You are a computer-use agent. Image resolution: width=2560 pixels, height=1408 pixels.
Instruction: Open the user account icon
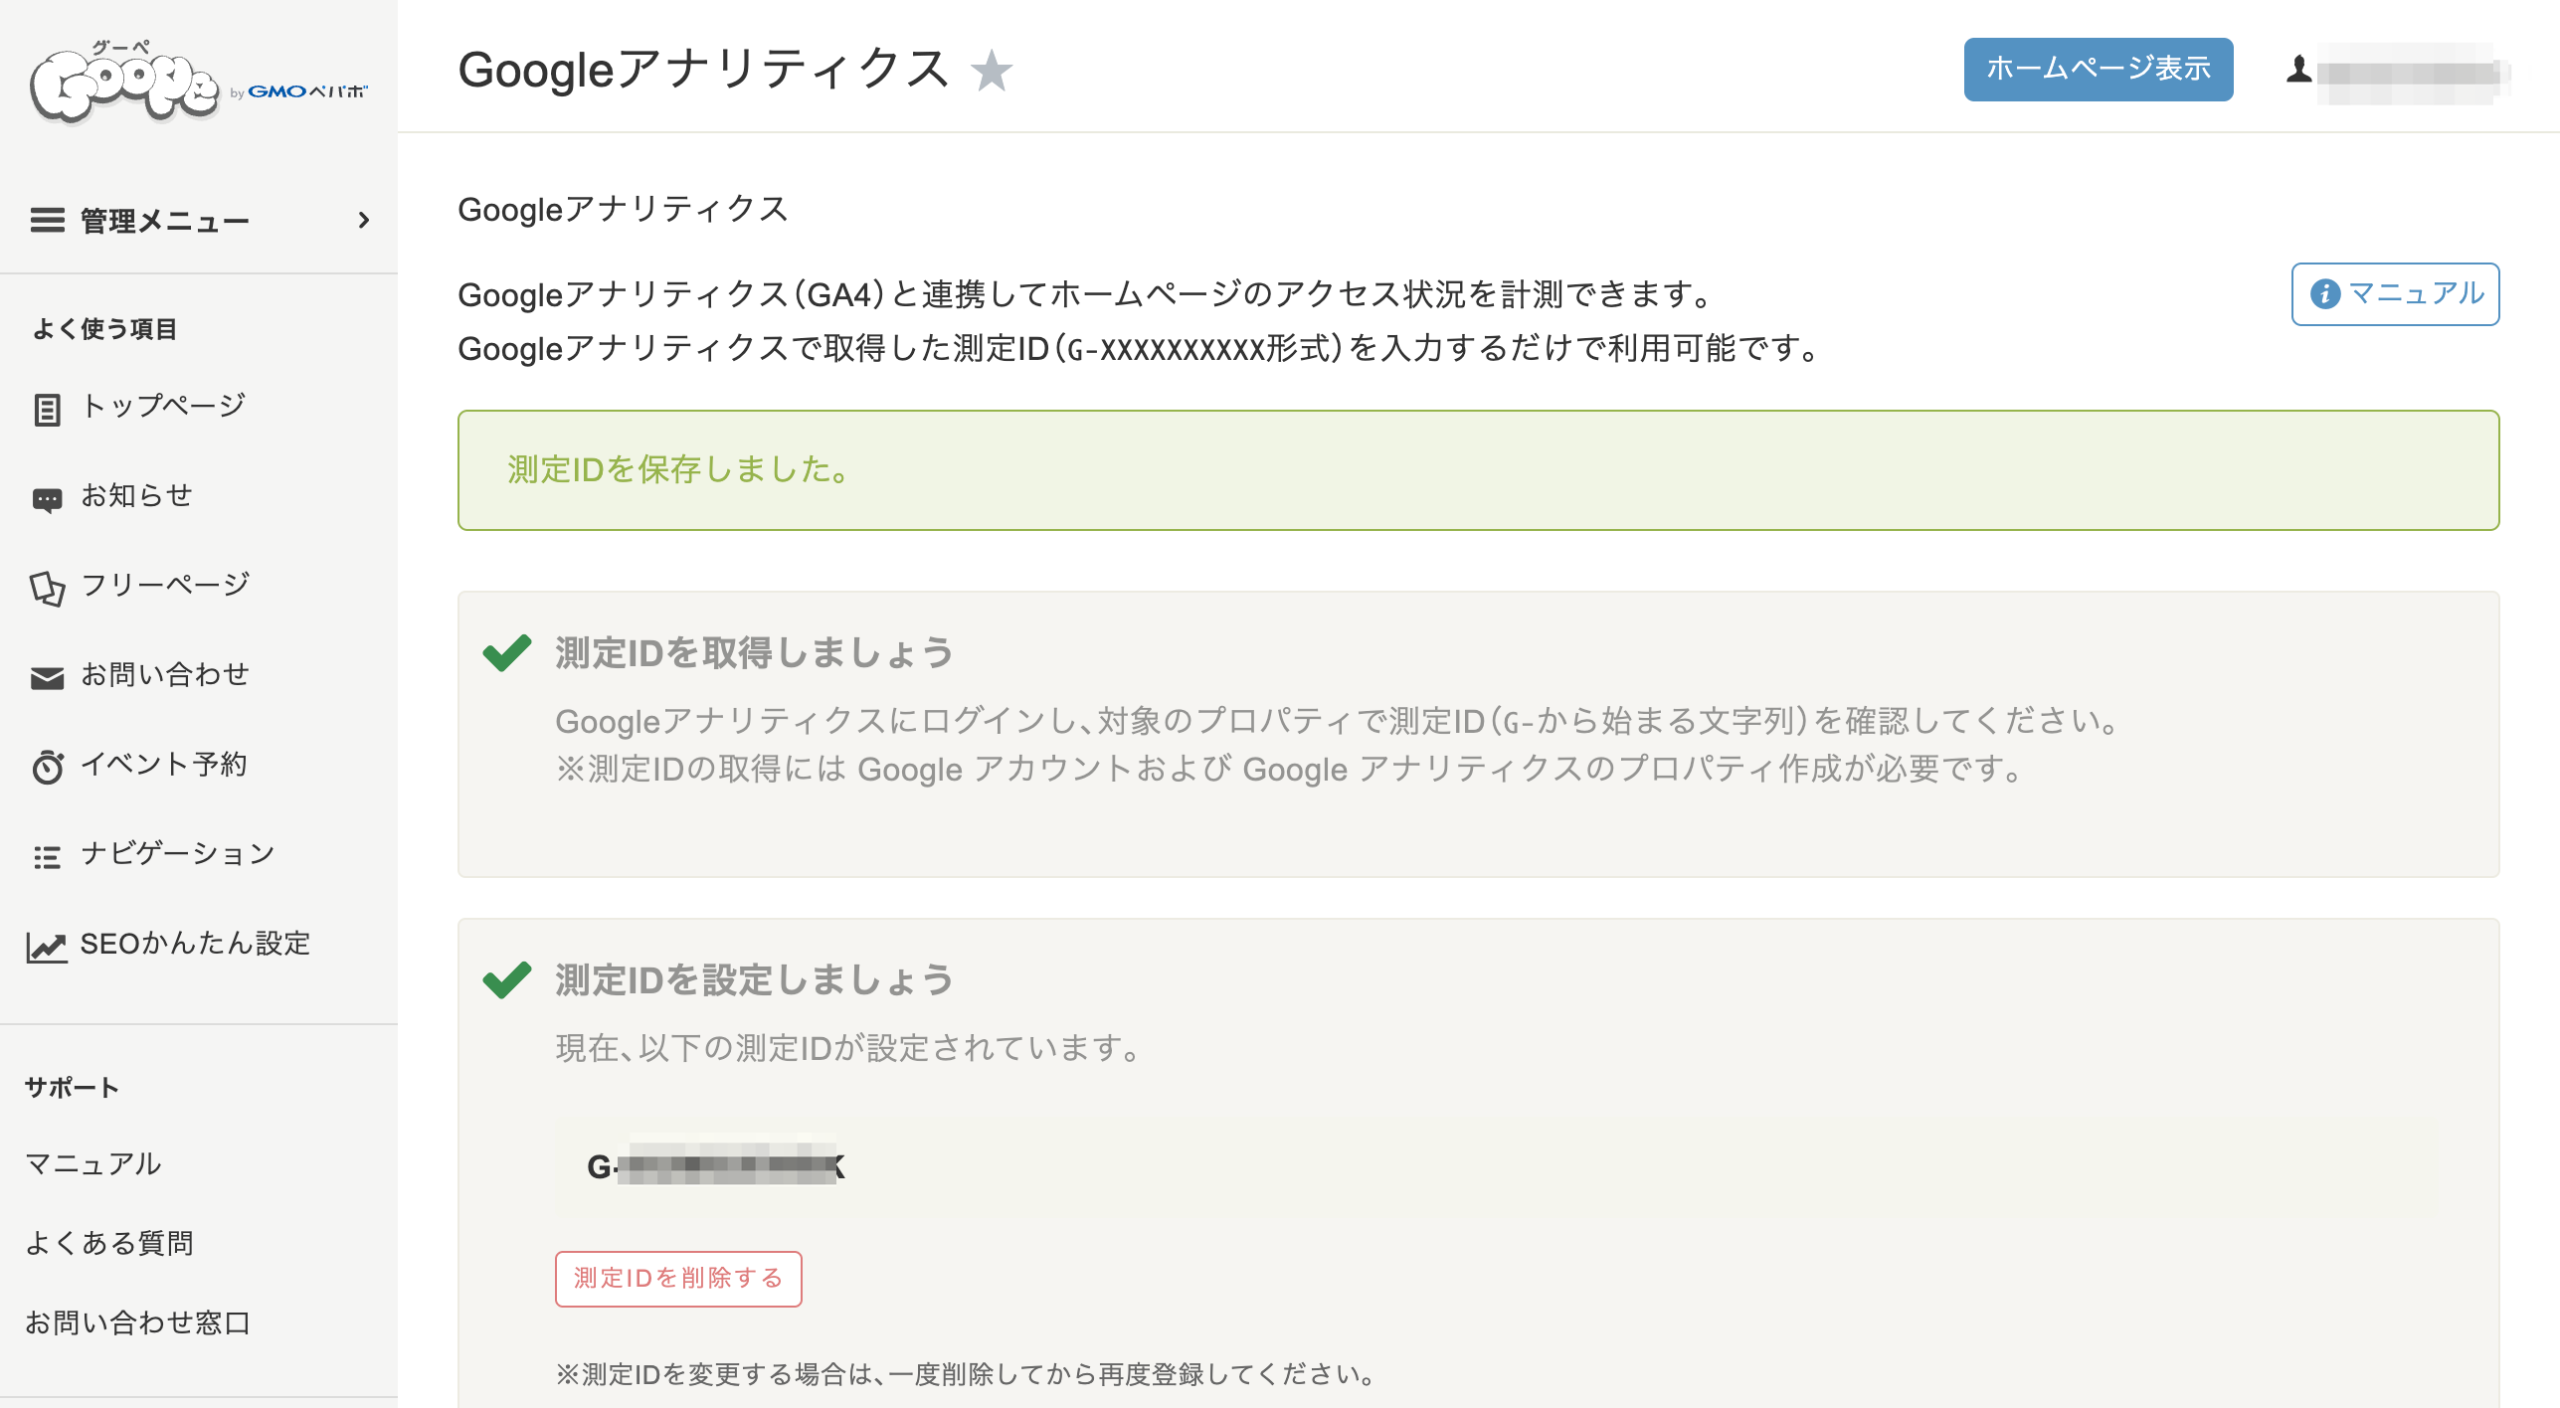pos(2298,69)
